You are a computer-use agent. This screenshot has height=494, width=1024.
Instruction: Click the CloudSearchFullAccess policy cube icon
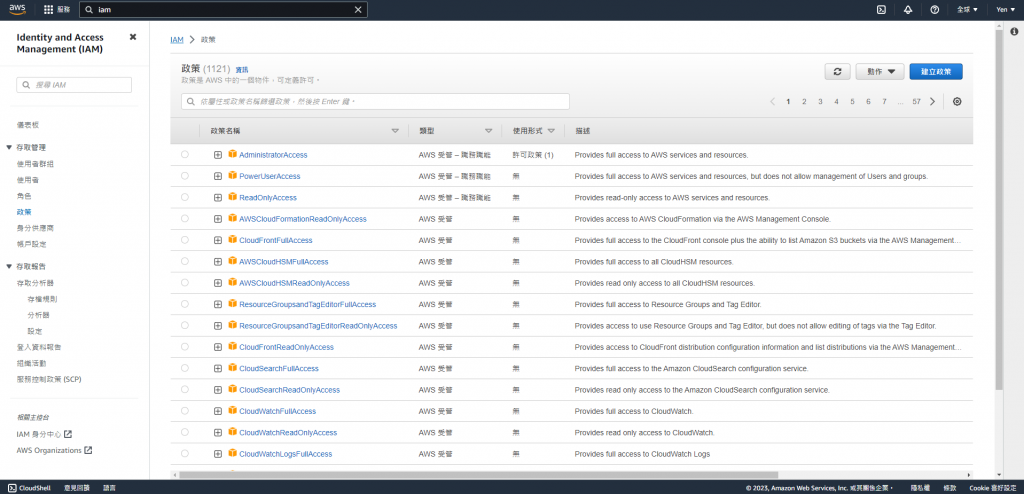tap(232, 368)
